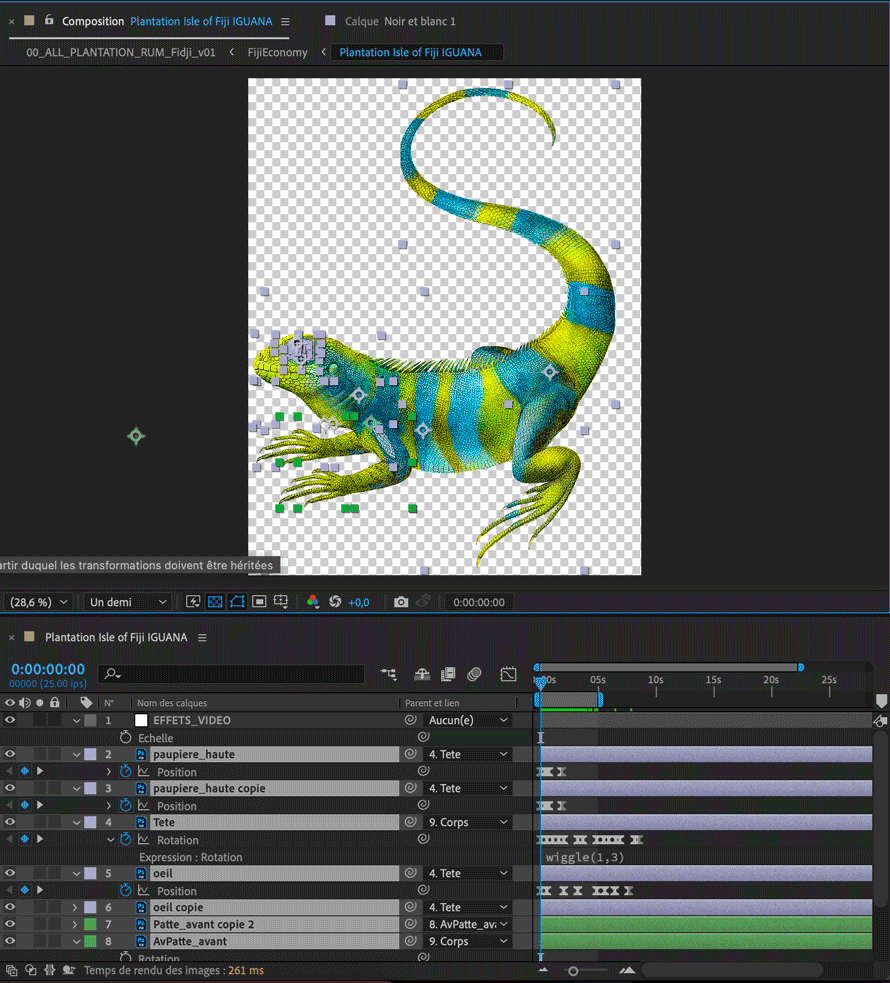Expand the Patte_avant copie 2 layer
890x983 pixels.
[x=75, y=924]
